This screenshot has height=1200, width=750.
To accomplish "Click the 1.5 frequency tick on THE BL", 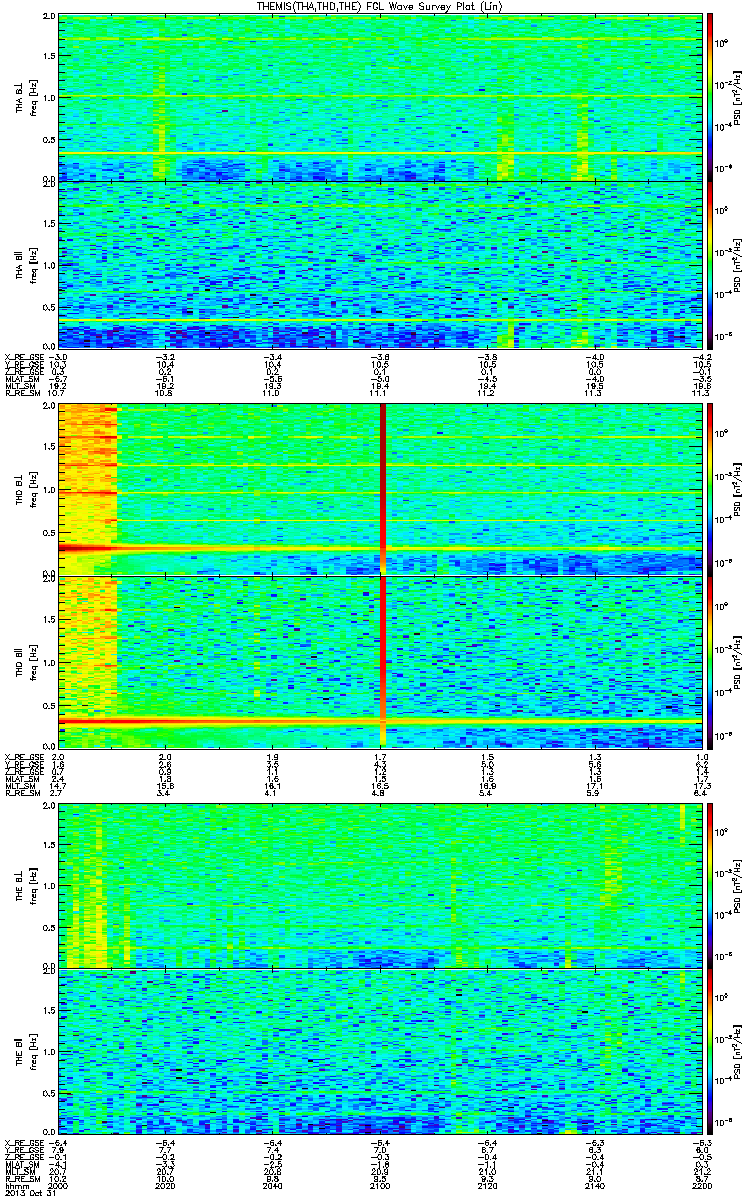I will tap(48, 844).
